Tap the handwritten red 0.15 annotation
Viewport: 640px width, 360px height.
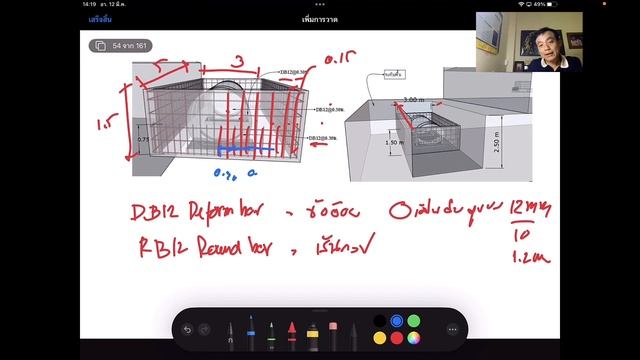pyautogui.click(x=340, y=58)
